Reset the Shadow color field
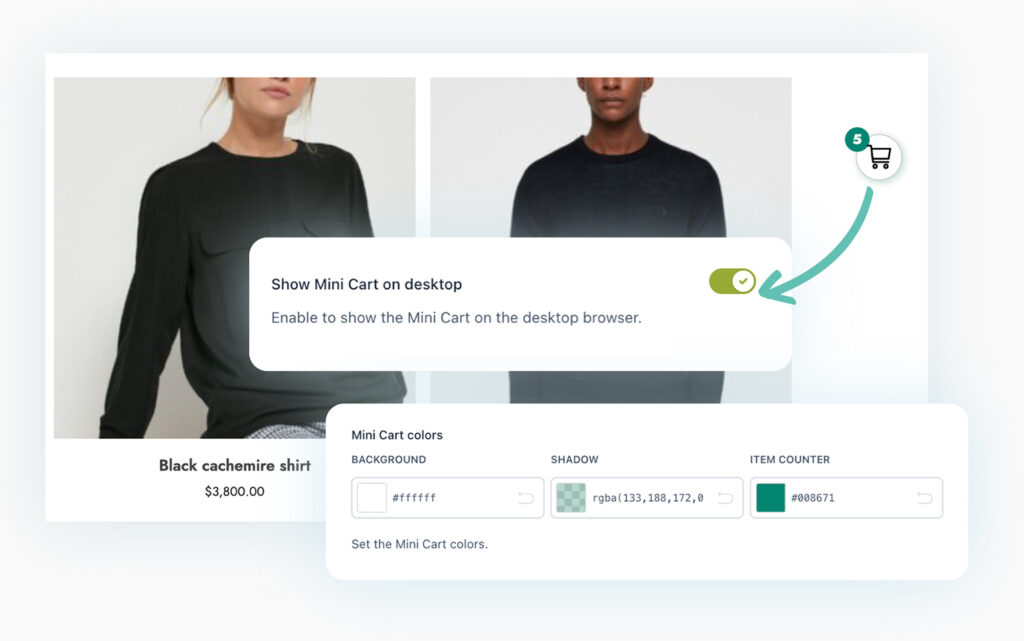This screenshot has width=1024, height=641. [725, 498]
